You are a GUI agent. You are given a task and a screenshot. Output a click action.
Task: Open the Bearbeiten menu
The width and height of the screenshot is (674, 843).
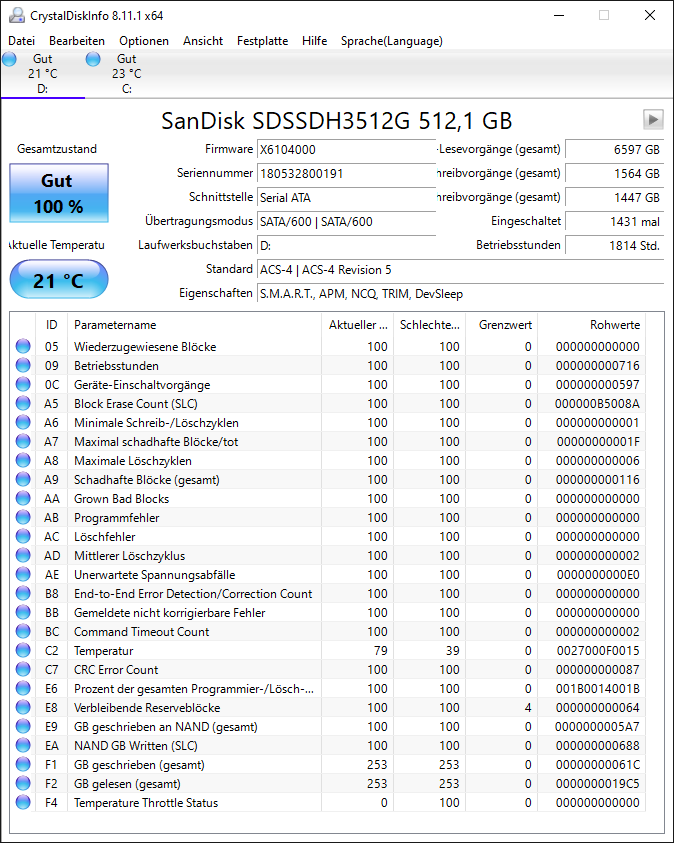[77, 41]
